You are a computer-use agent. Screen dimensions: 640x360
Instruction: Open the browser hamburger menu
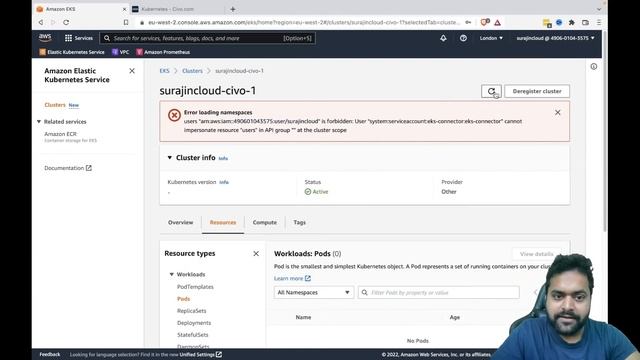click(599, 22)
